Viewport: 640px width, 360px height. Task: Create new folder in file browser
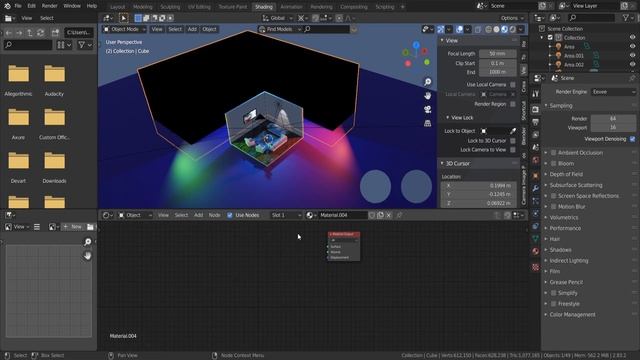(x=55, y=32)
